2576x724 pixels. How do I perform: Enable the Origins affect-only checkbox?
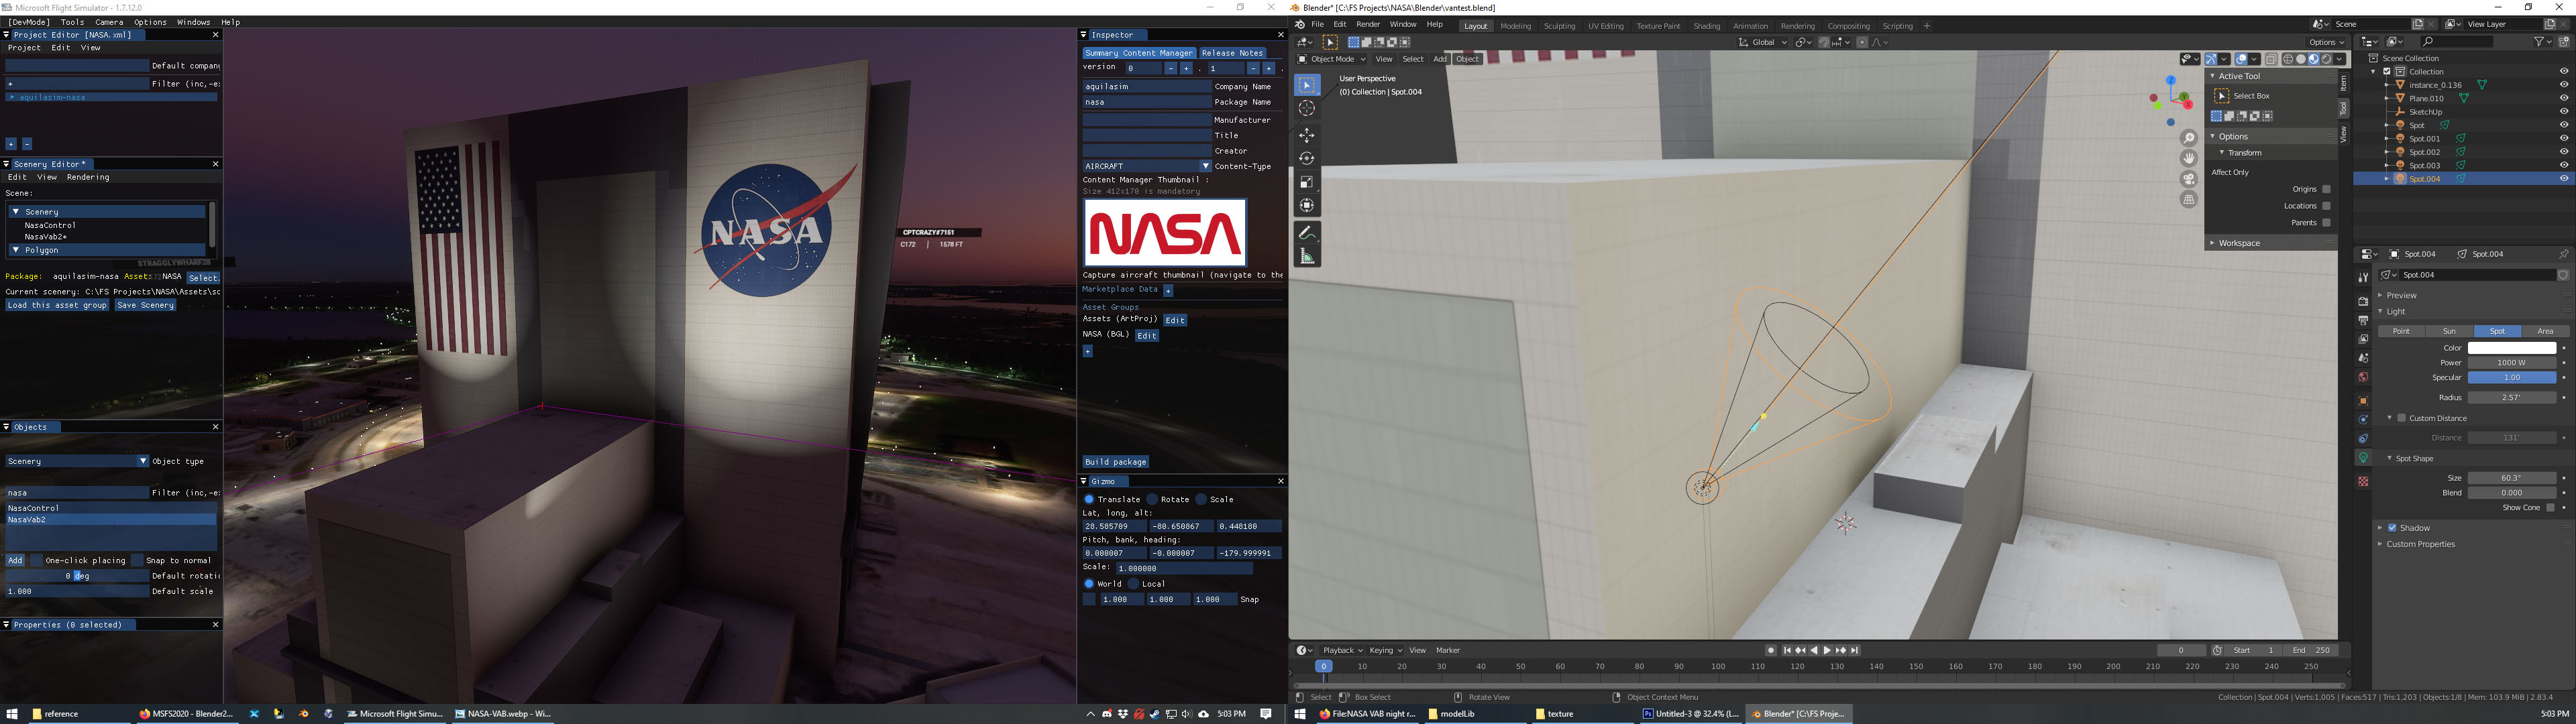[2326, 189]
